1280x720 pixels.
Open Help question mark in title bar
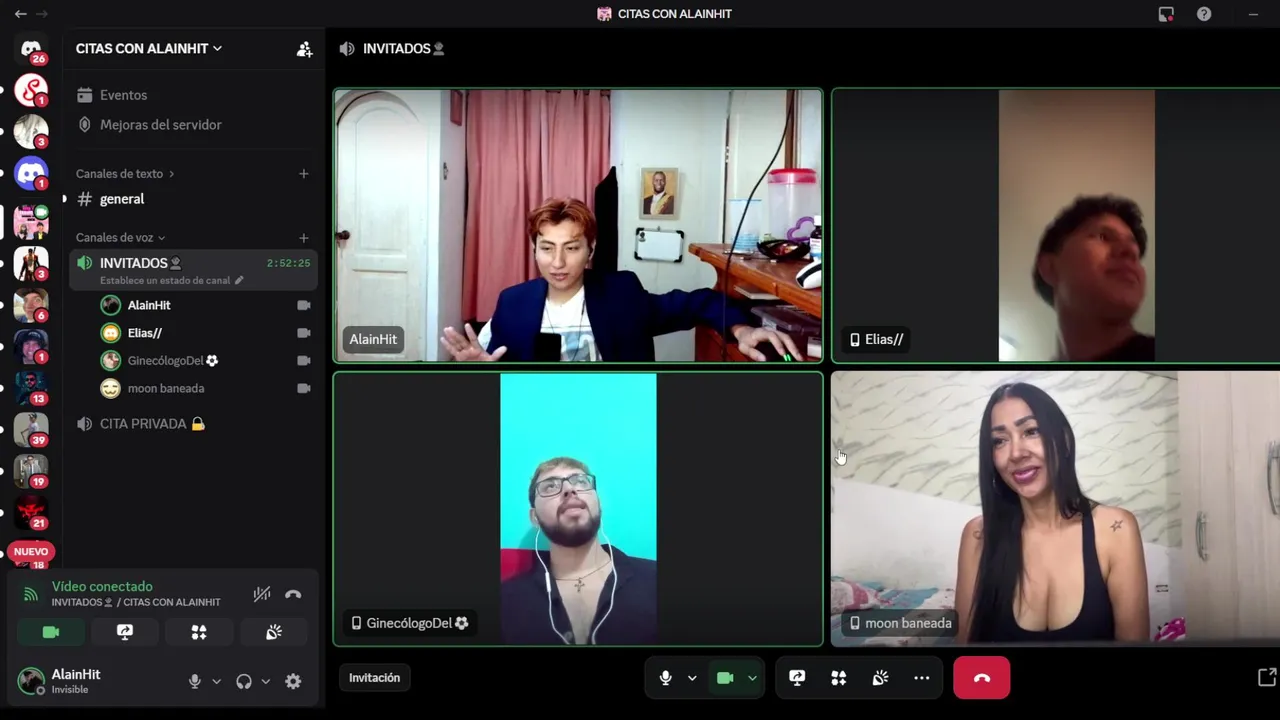[1204, 14]
